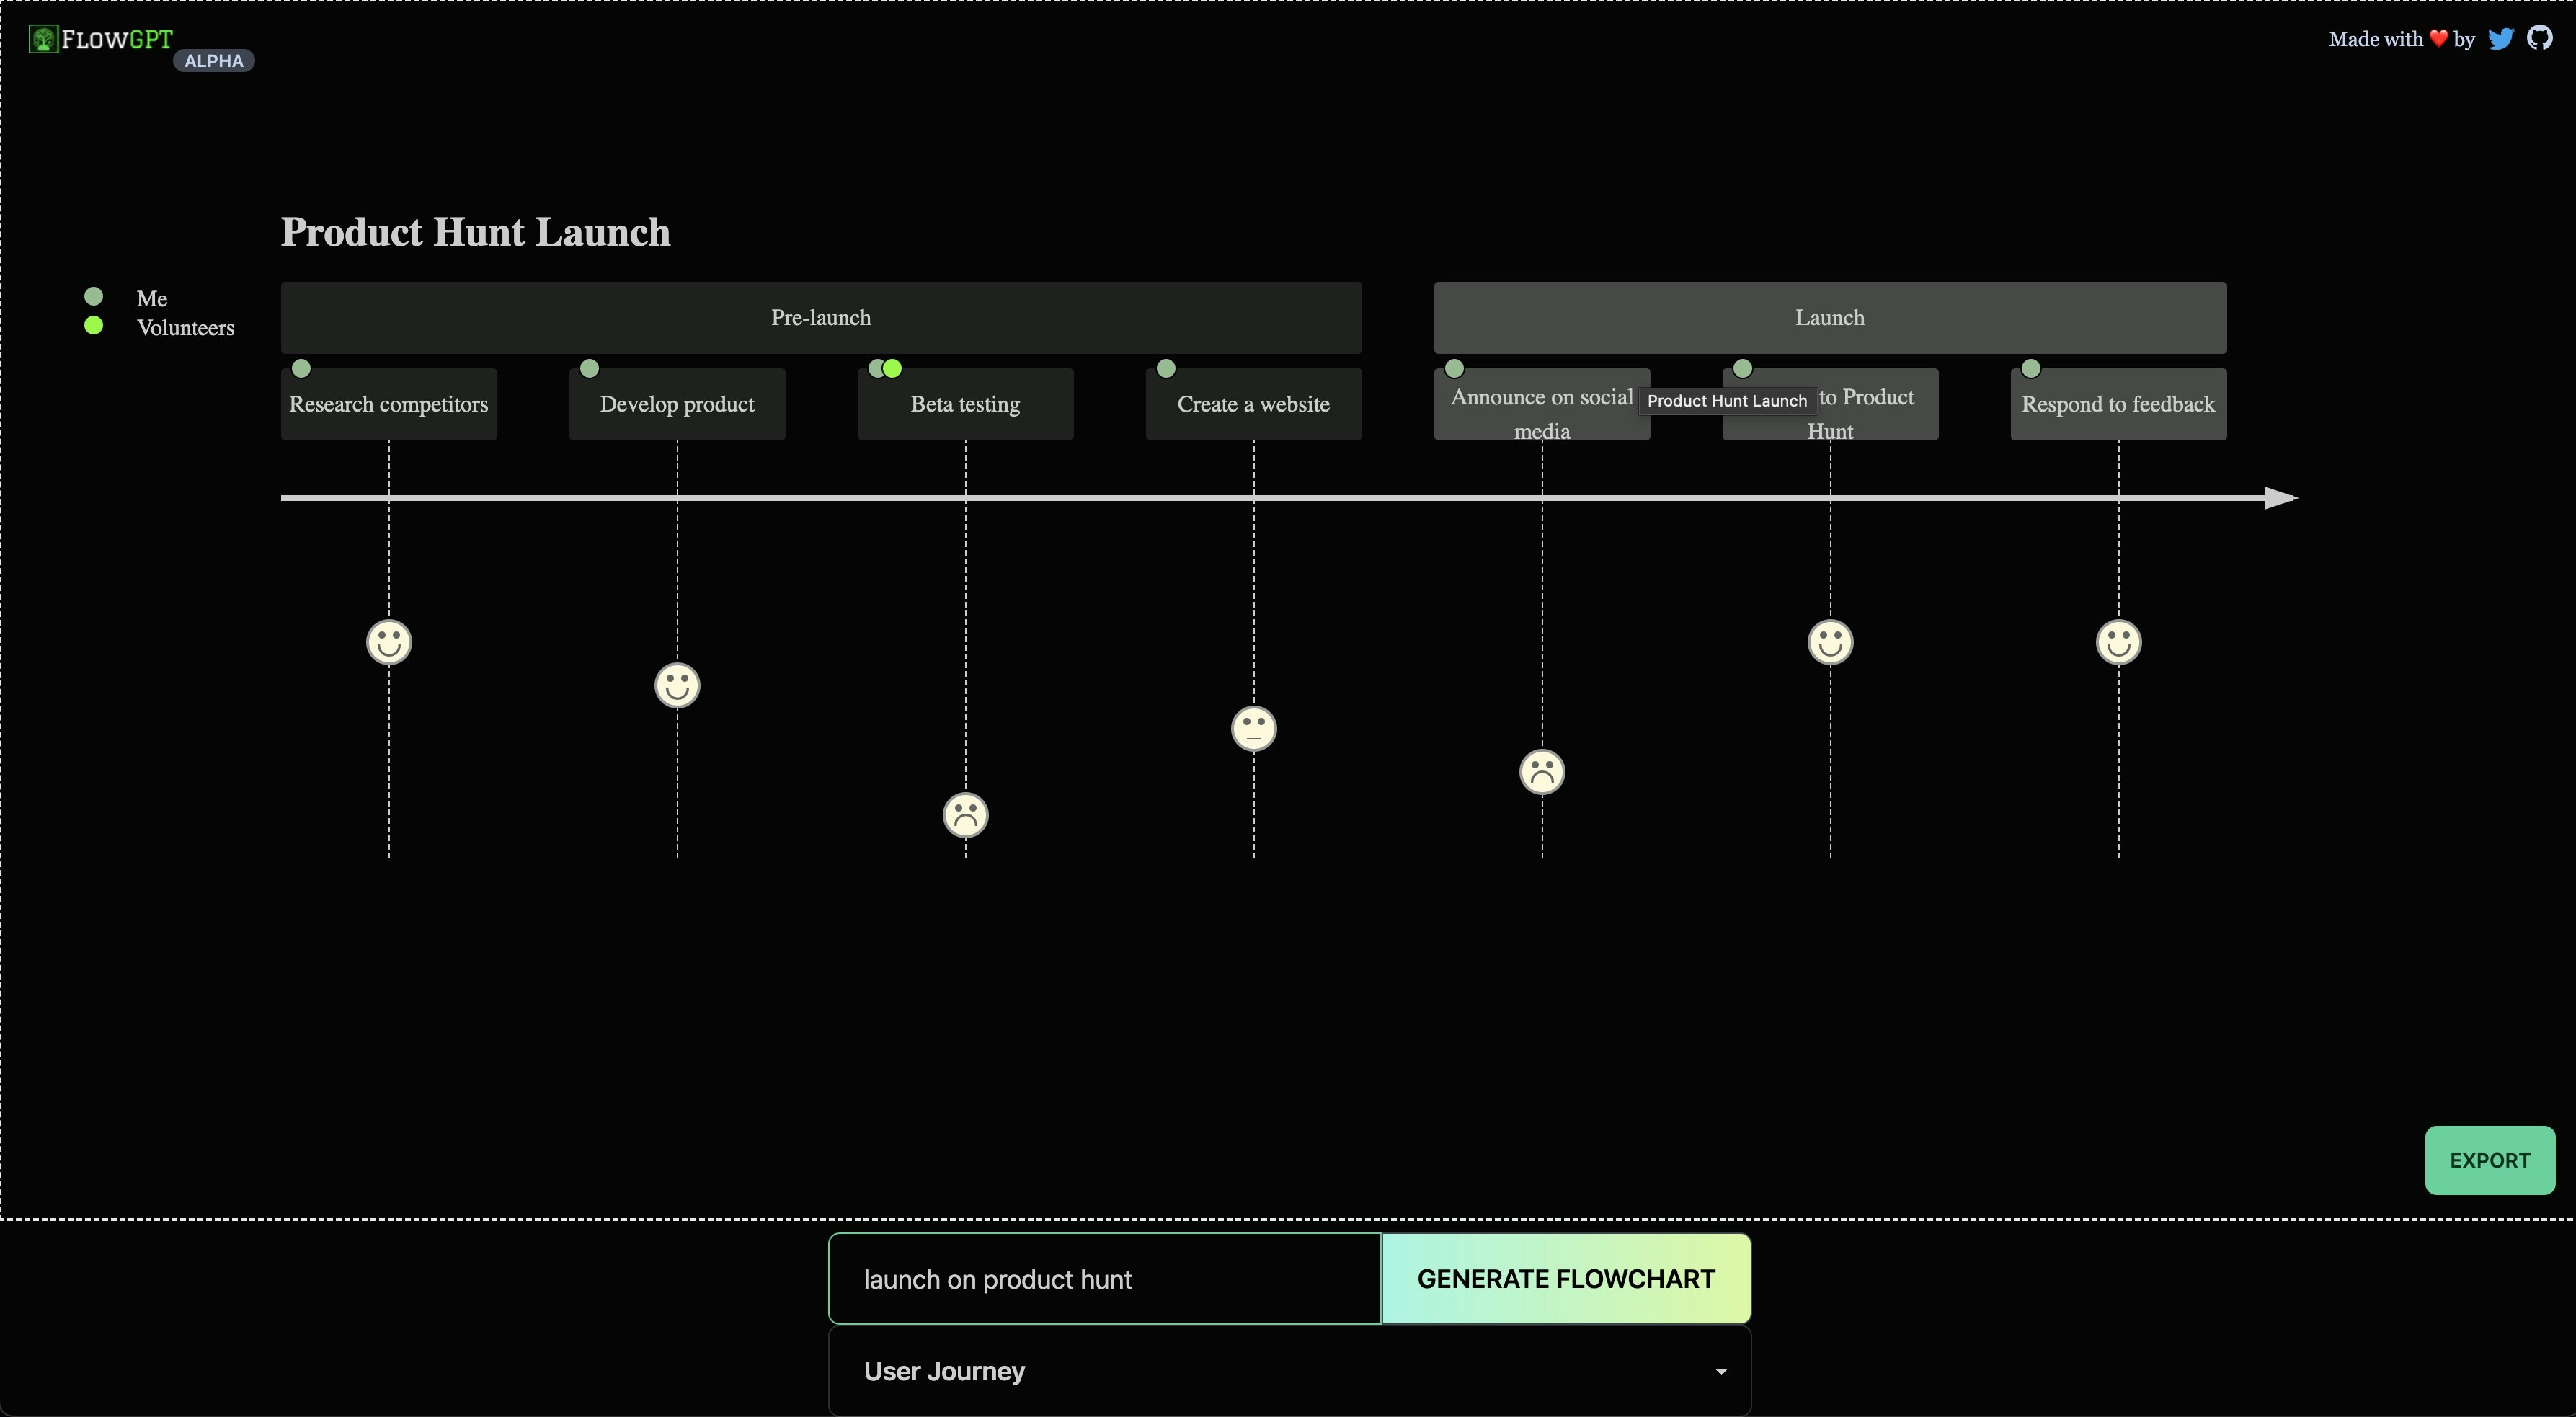This screenshot has height=1417, width=2576.
Task: Click the EXPORT button
Action: point(2489,1160)
